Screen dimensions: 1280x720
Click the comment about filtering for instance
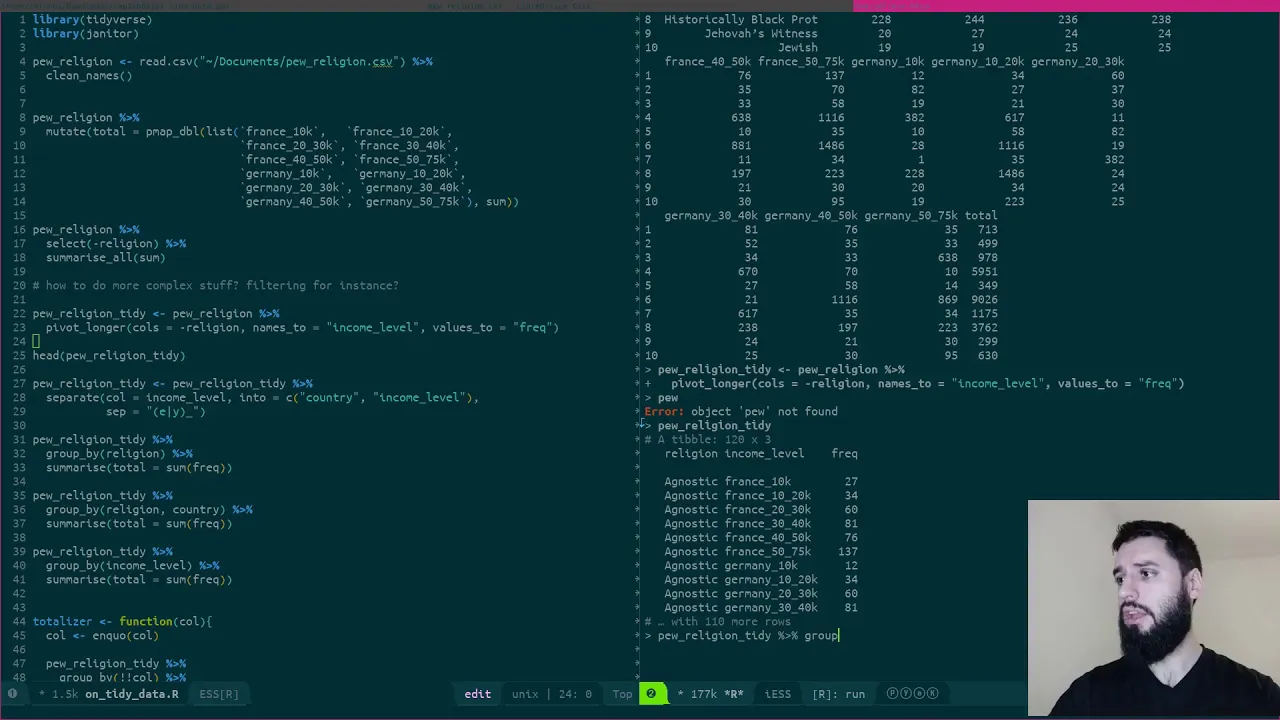click(x=215, y=285)
